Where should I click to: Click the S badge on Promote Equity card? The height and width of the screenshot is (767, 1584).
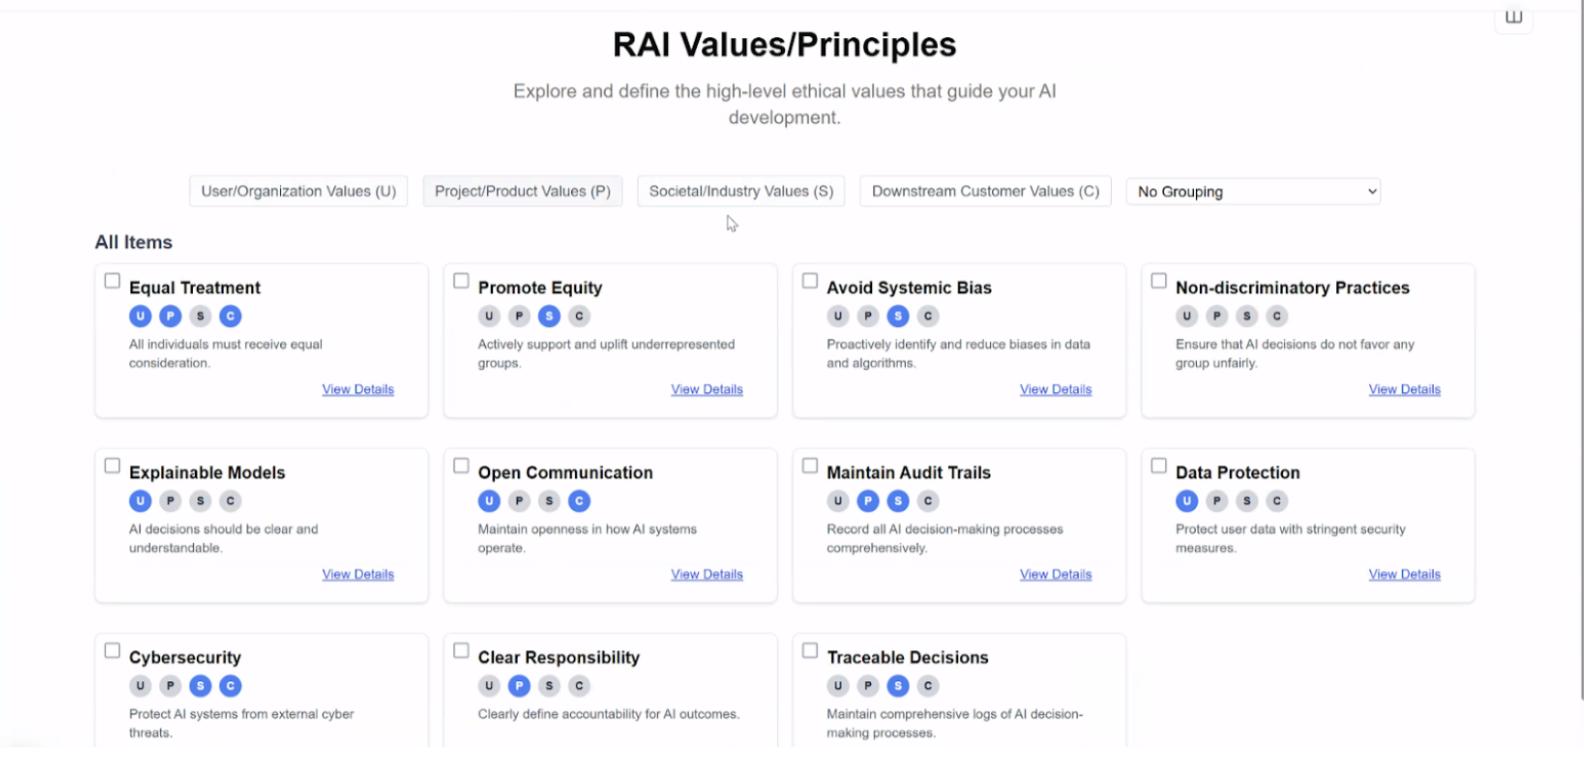pyautogui.click(x=549, y=316)
